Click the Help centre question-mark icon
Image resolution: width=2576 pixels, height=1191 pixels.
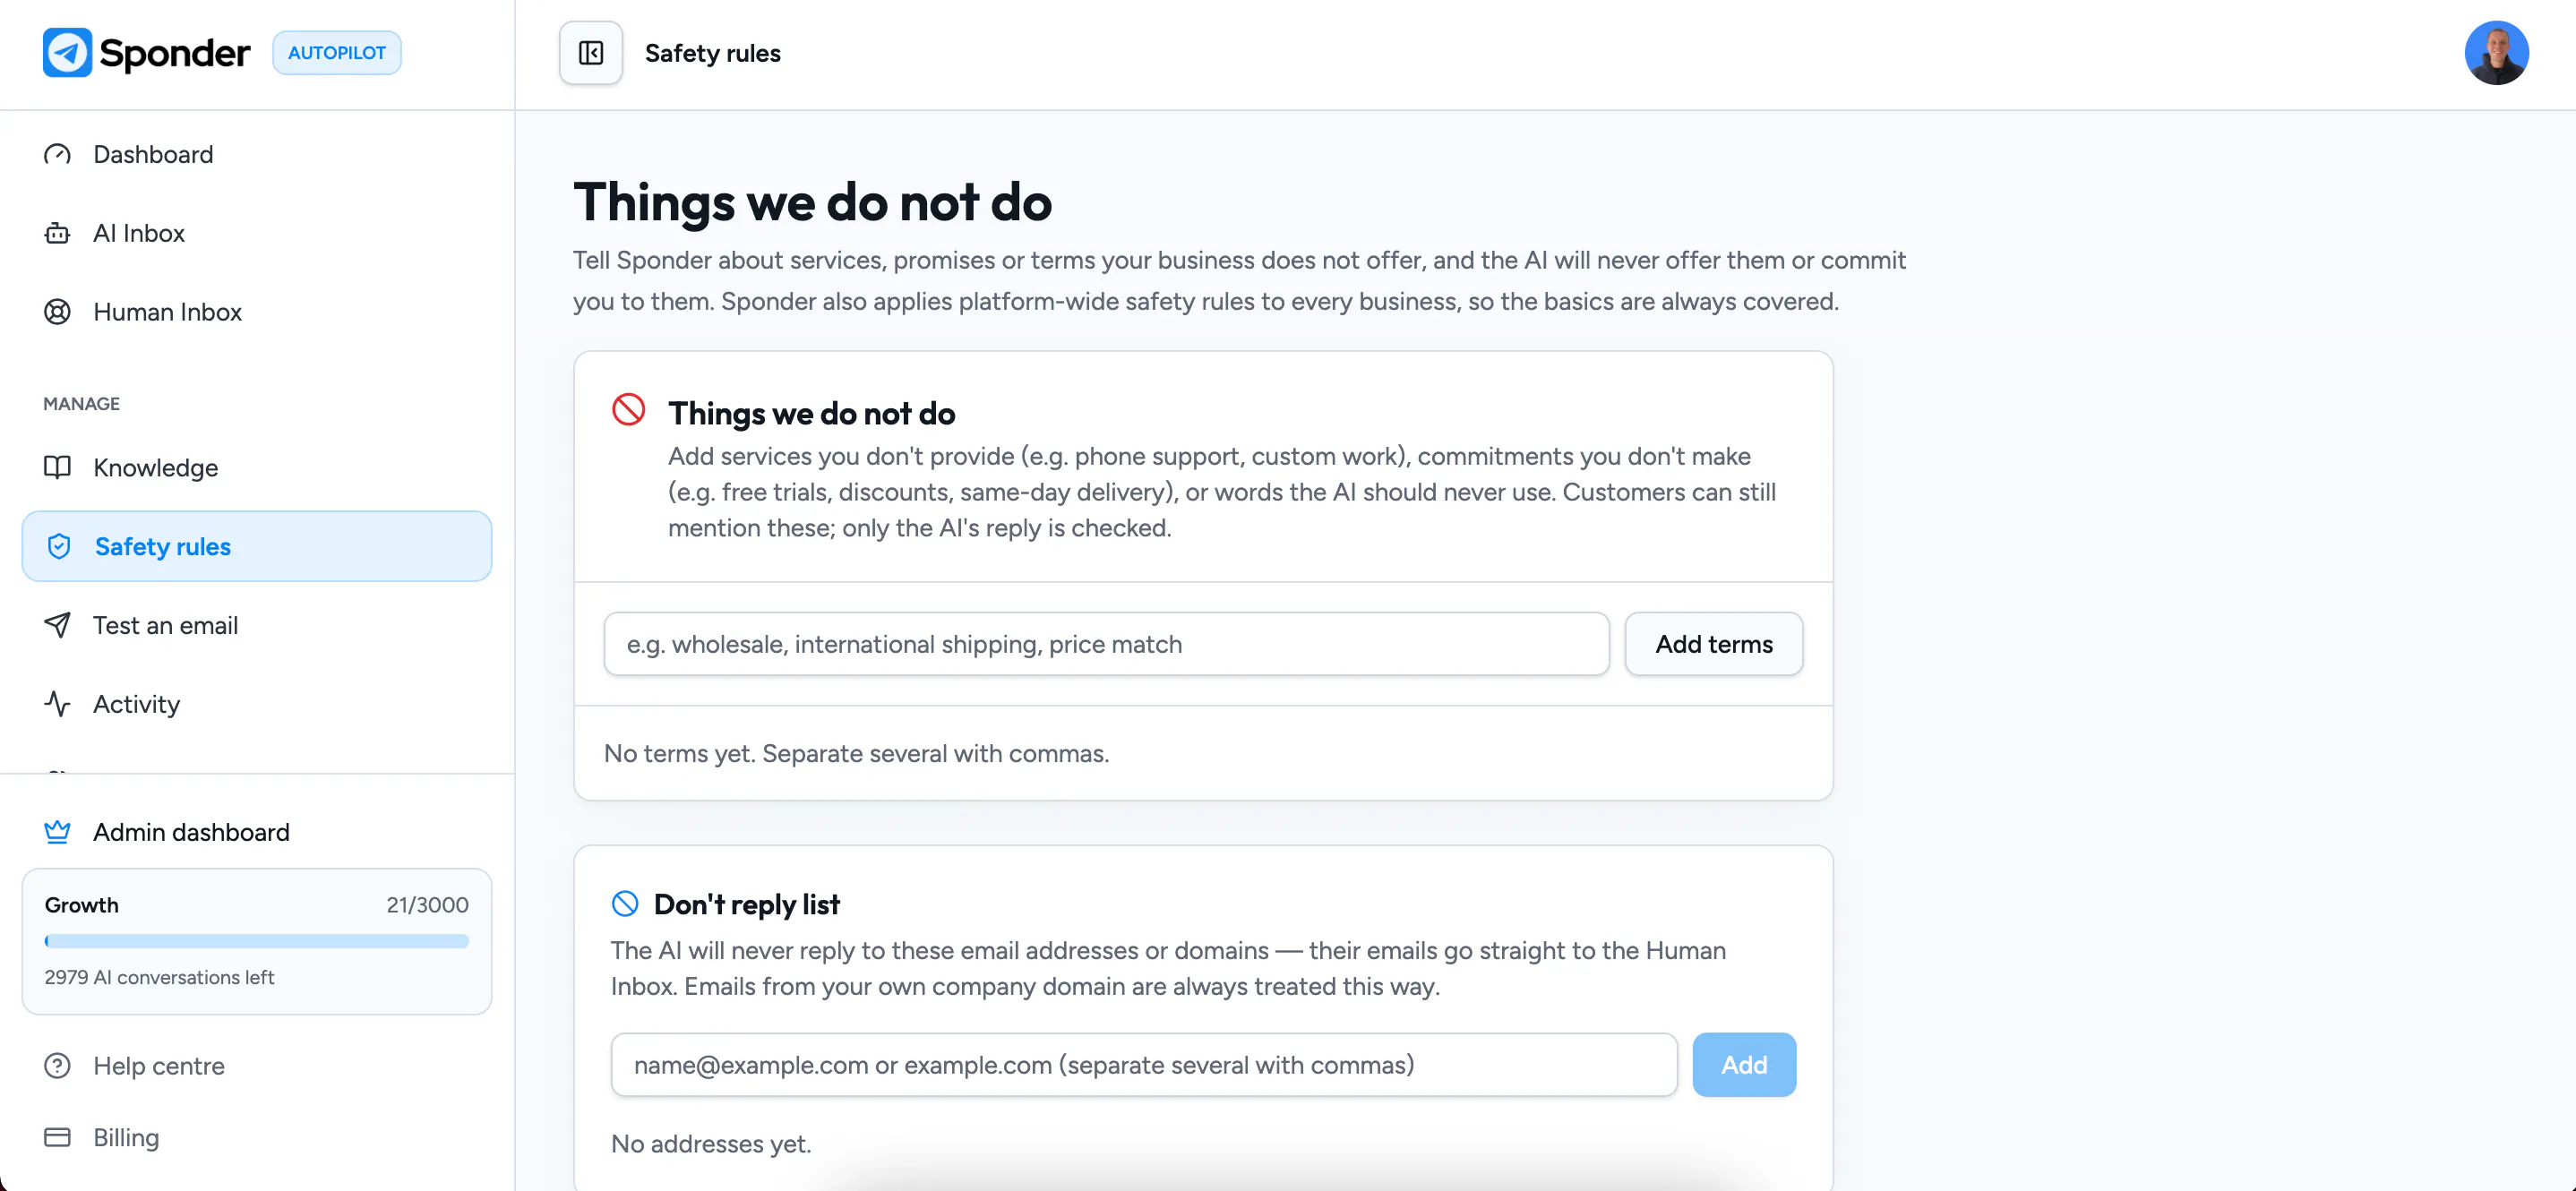coord(57,1066)
